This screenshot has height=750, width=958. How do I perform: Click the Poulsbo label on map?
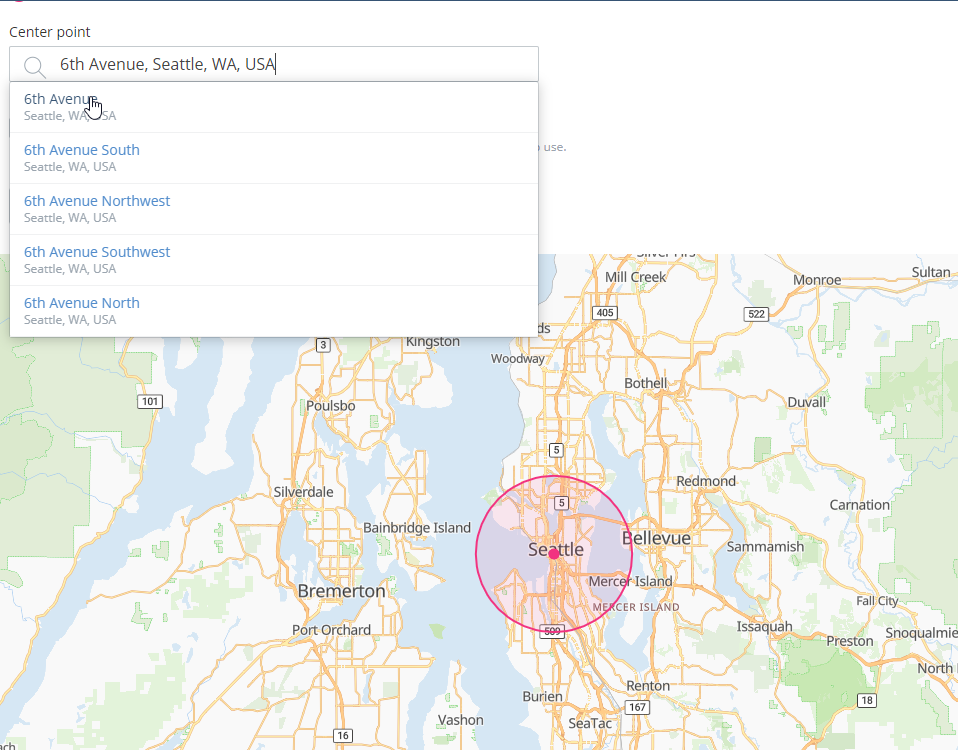(x=331, y=406)
